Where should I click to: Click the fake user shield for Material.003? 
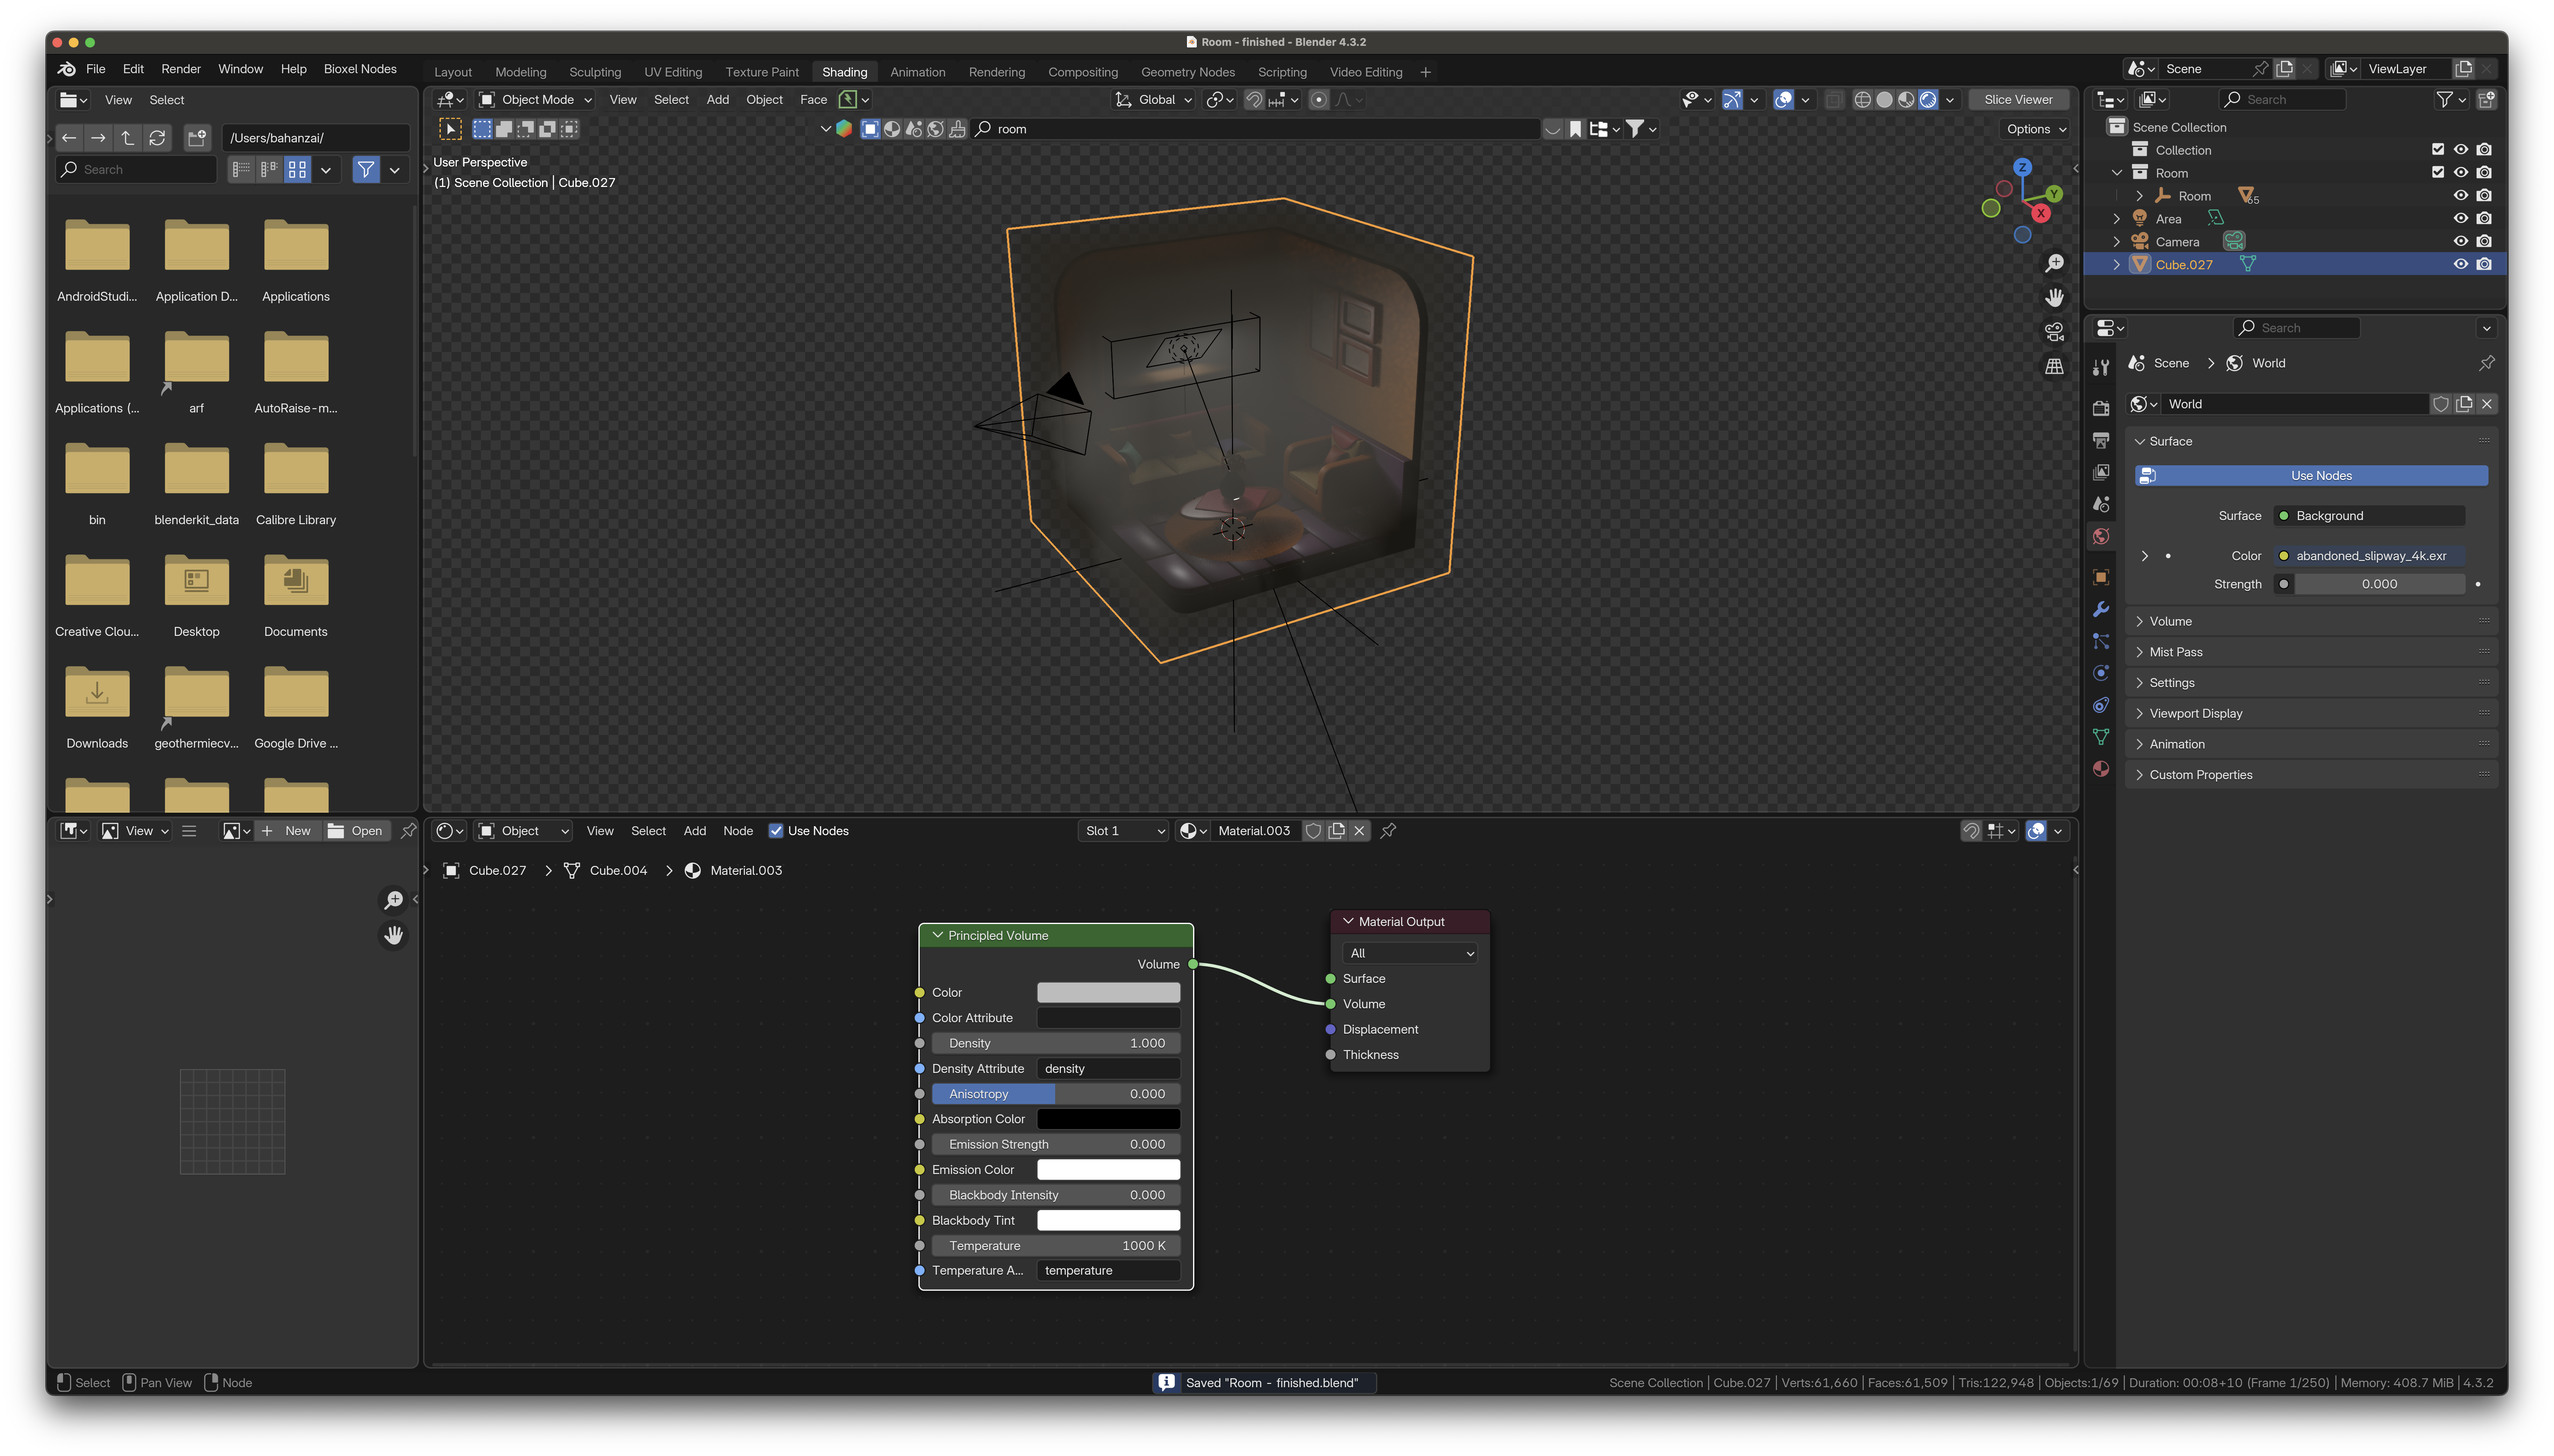1314,831
